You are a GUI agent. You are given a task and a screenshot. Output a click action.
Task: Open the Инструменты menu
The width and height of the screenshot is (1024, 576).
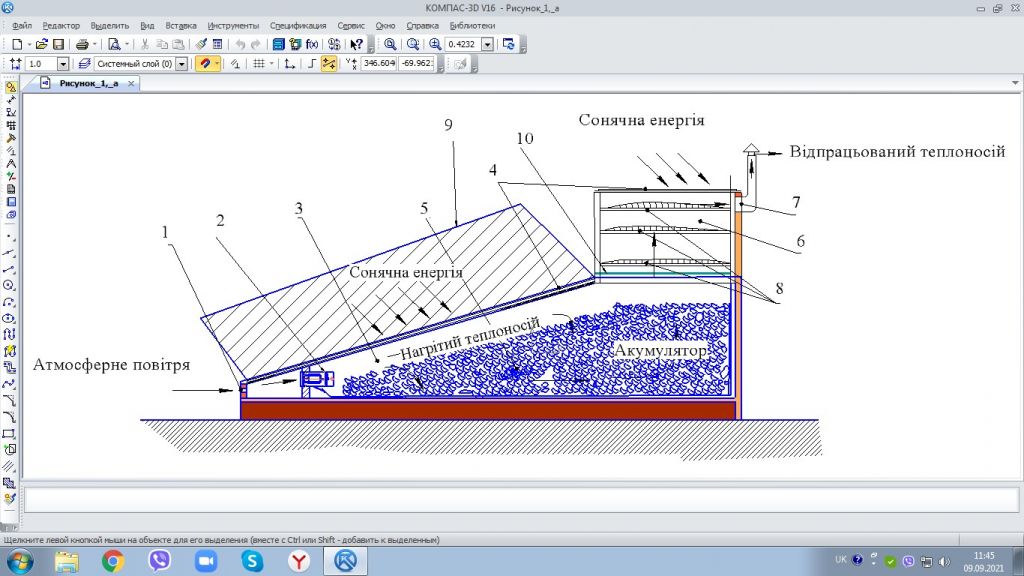(233, 25)
